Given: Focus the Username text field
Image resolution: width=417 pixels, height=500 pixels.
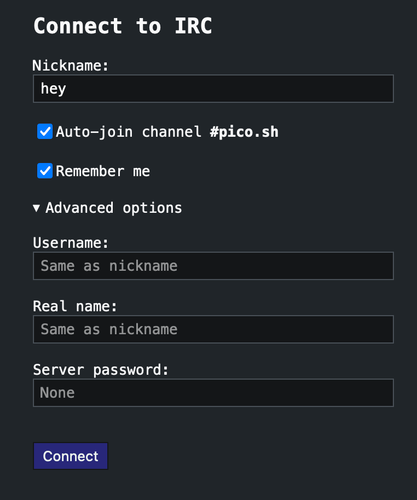Looking at the screenshot, I should tap(213, 266).
